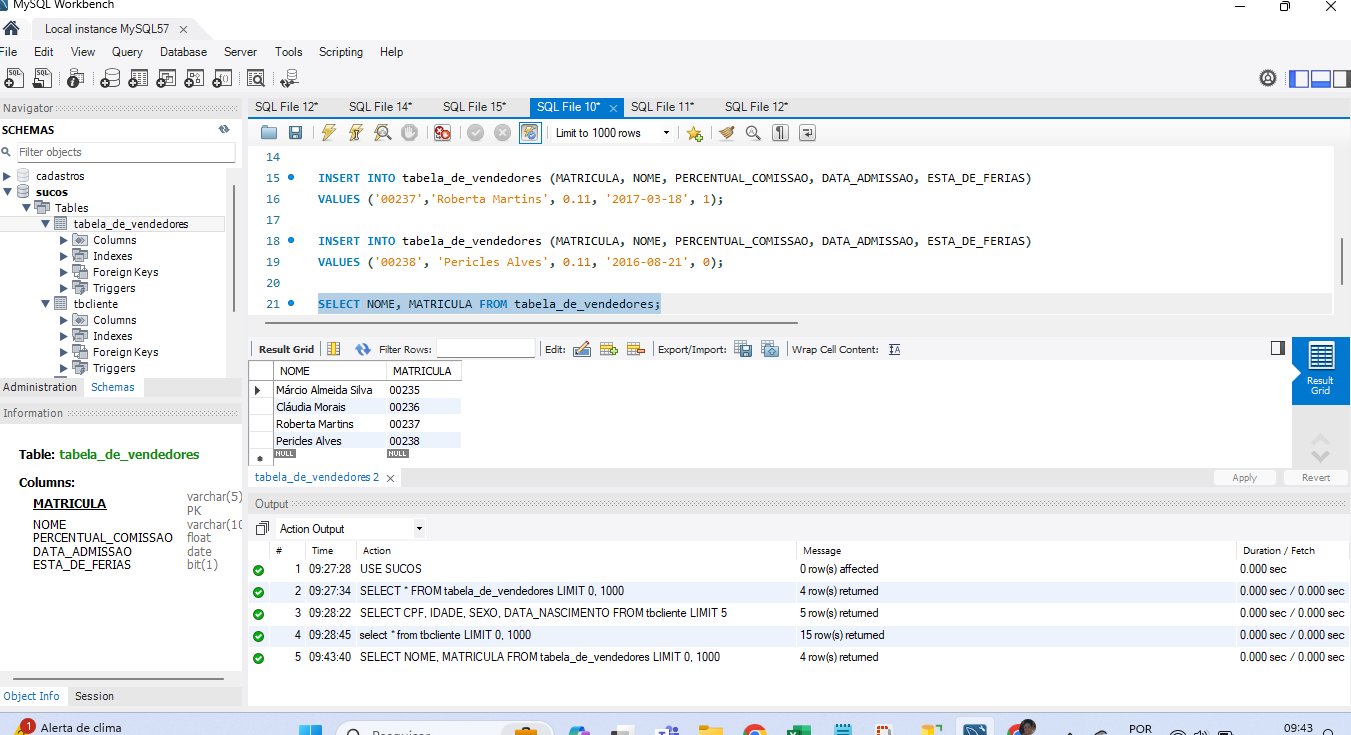Open the Scripting menu
This screenshot has height=735, width=1351.
pos(341,52)
